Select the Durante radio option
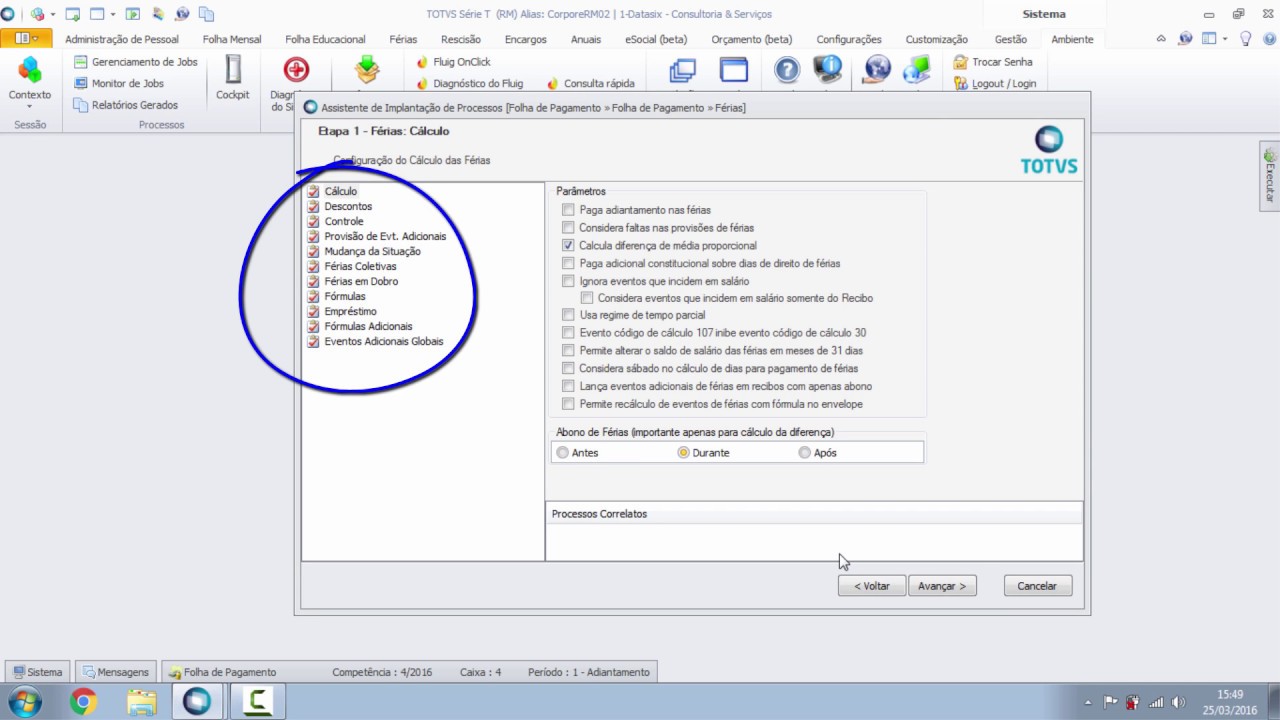Screen dimensions: 1280x720 click(x=684, y=453)
